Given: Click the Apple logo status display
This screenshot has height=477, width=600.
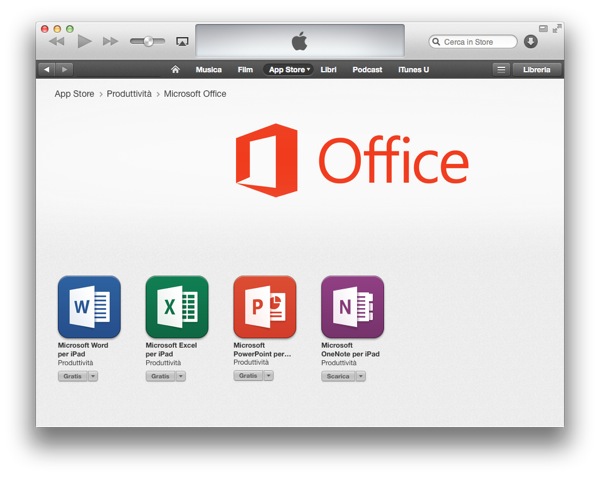Looking at the screenshot, I should [x=300, y=41].
